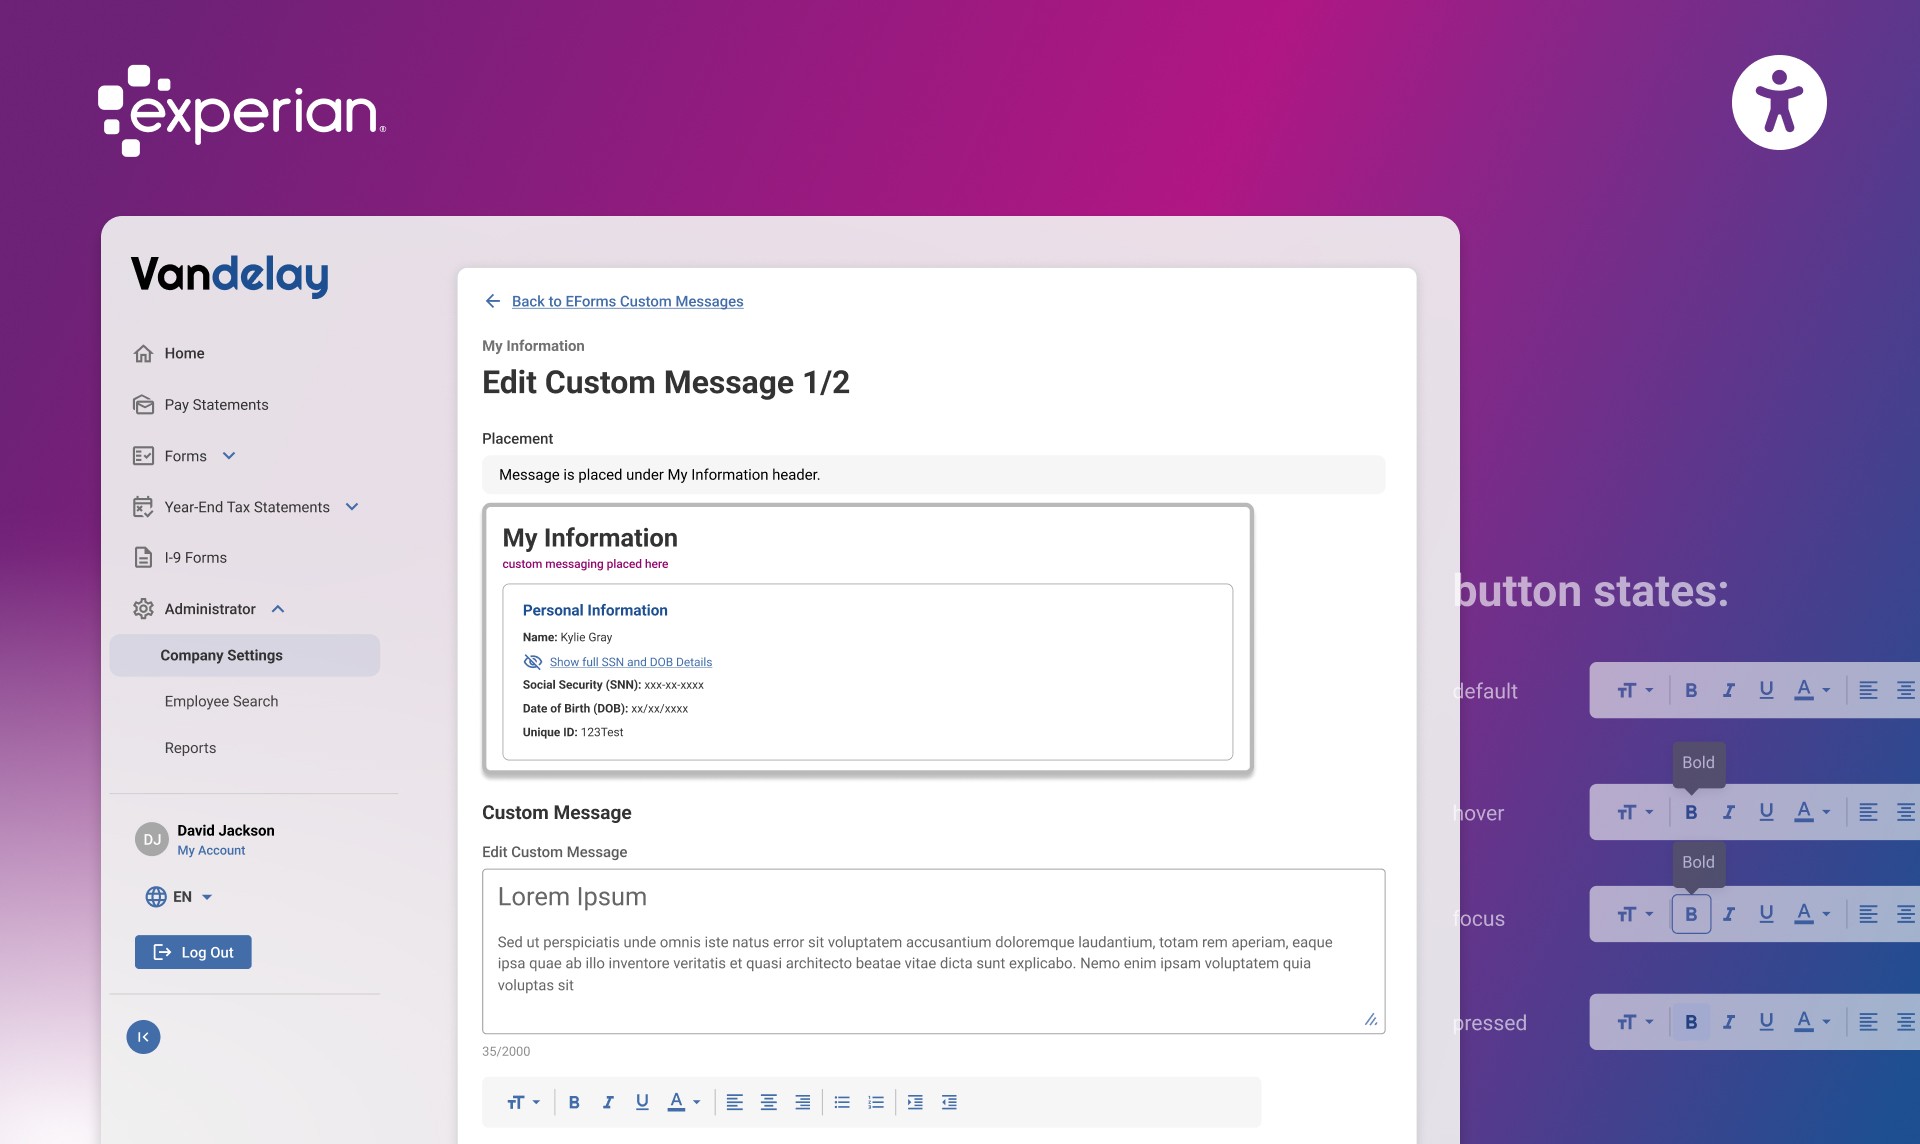Toggle Underline in the hover state toolbar
Viewport: 1920px width, 1144px height.
(x=1766, y=812)
